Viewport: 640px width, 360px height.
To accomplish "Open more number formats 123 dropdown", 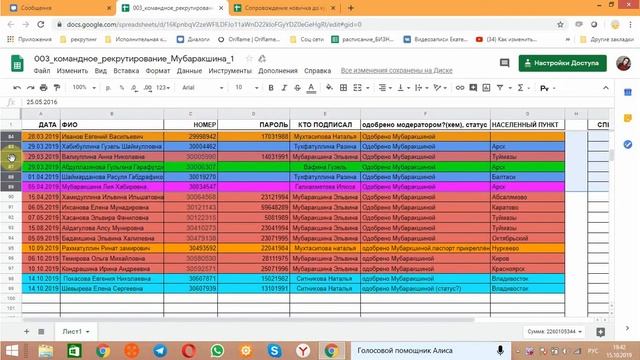I will pos(163,88).
